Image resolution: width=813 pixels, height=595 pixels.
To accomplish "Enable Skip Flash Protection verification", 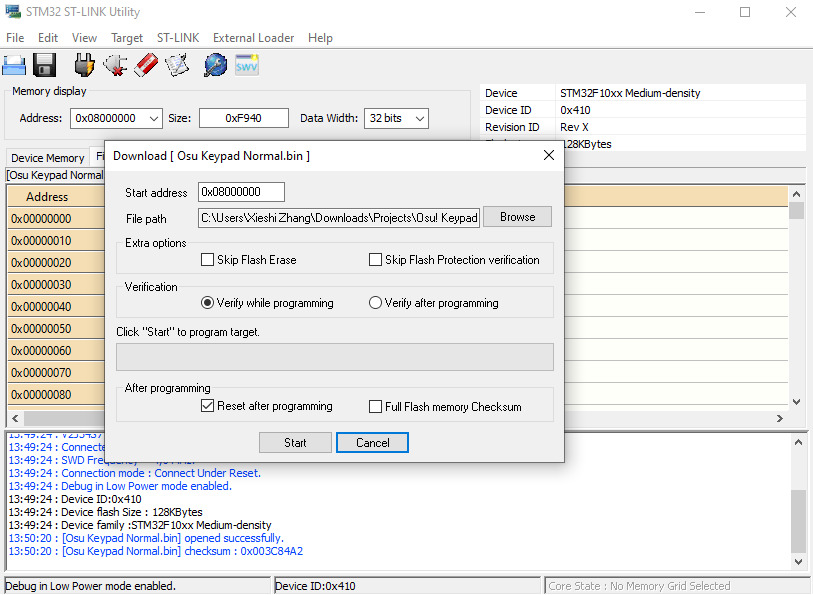I will 375,260.
